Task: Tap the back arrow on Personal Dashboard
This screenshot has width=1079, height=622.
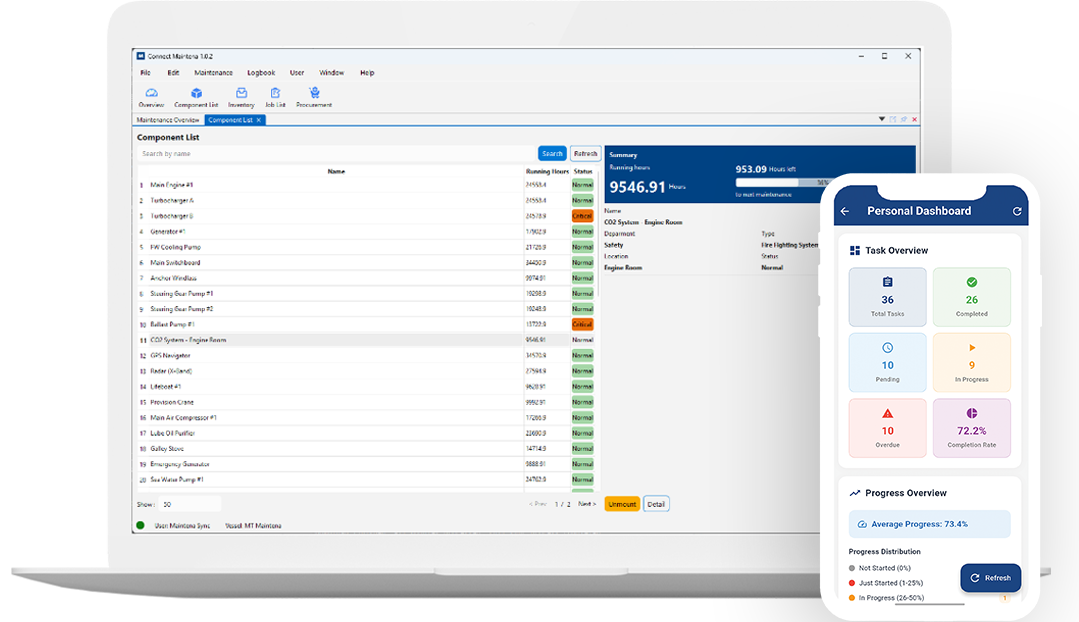Action: tap(846, 210)
